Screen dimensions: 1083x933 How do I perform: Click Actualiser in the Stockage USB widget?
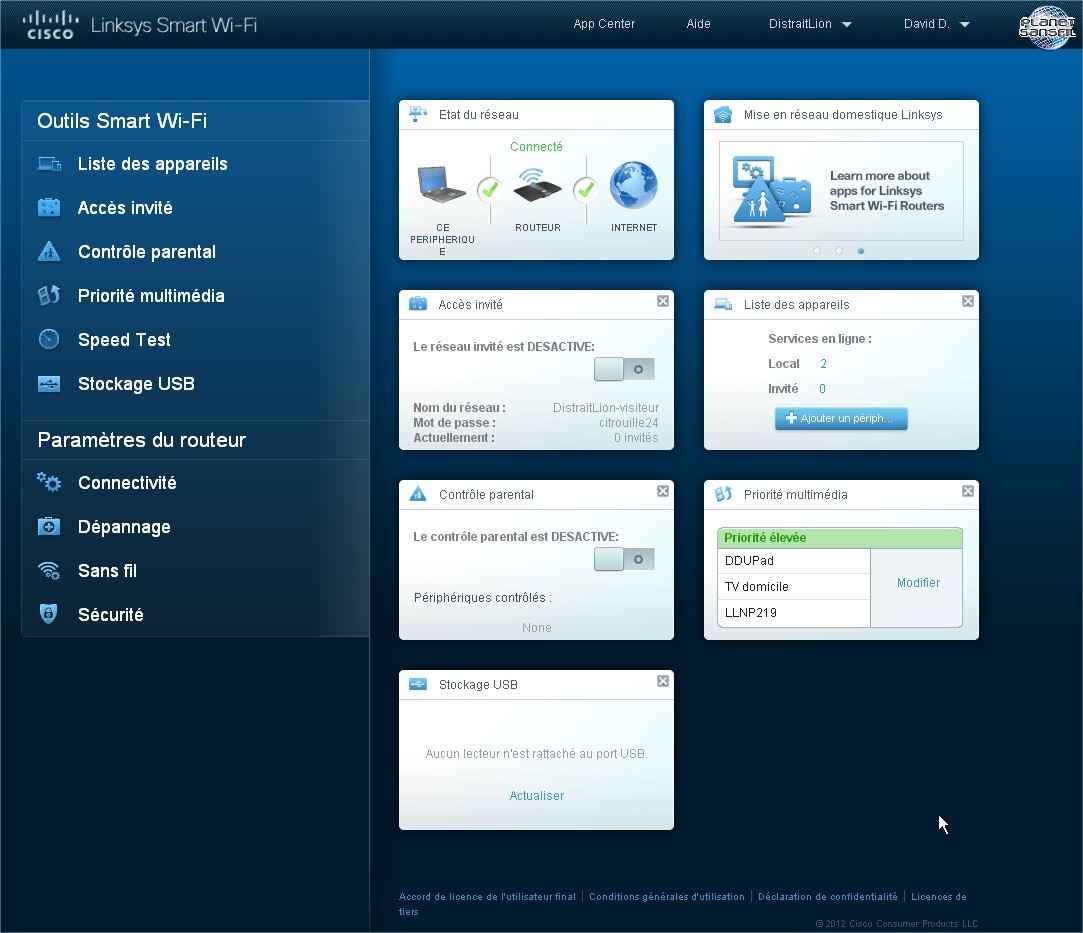pos(537,796)
